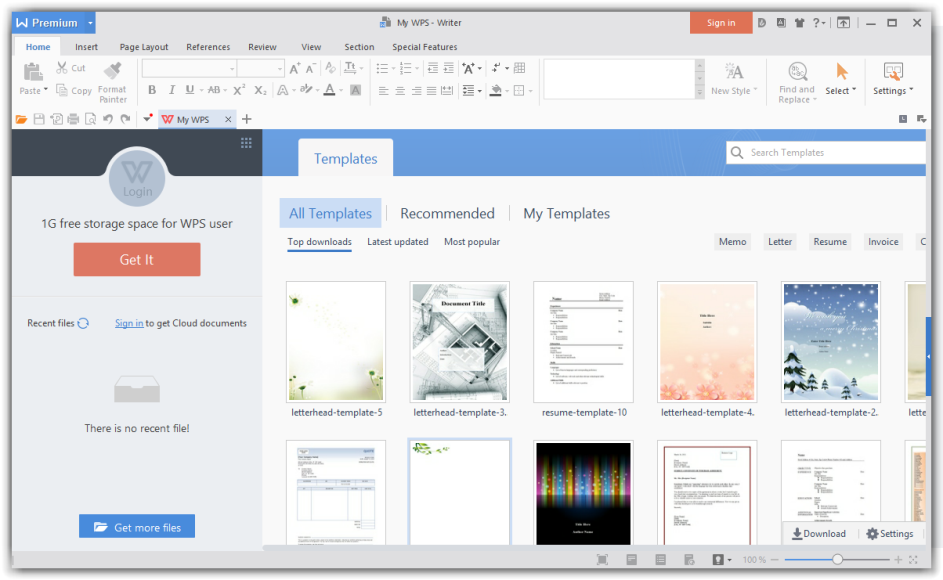Open a new tab with the plus button
Image resolution: width=943 pixels, height=580 pixels.
coord(247,119)
